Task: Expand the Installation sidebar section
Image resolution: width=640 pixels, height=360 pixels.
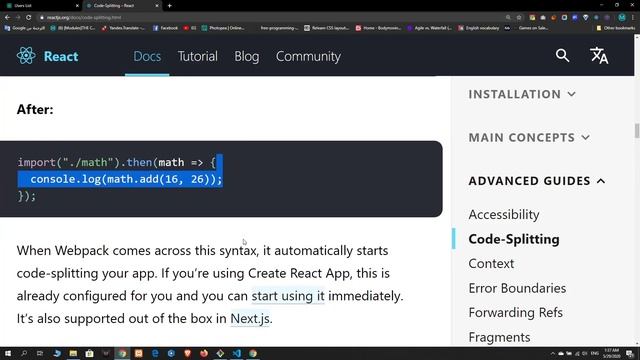Action: click(x=522, y=94)
